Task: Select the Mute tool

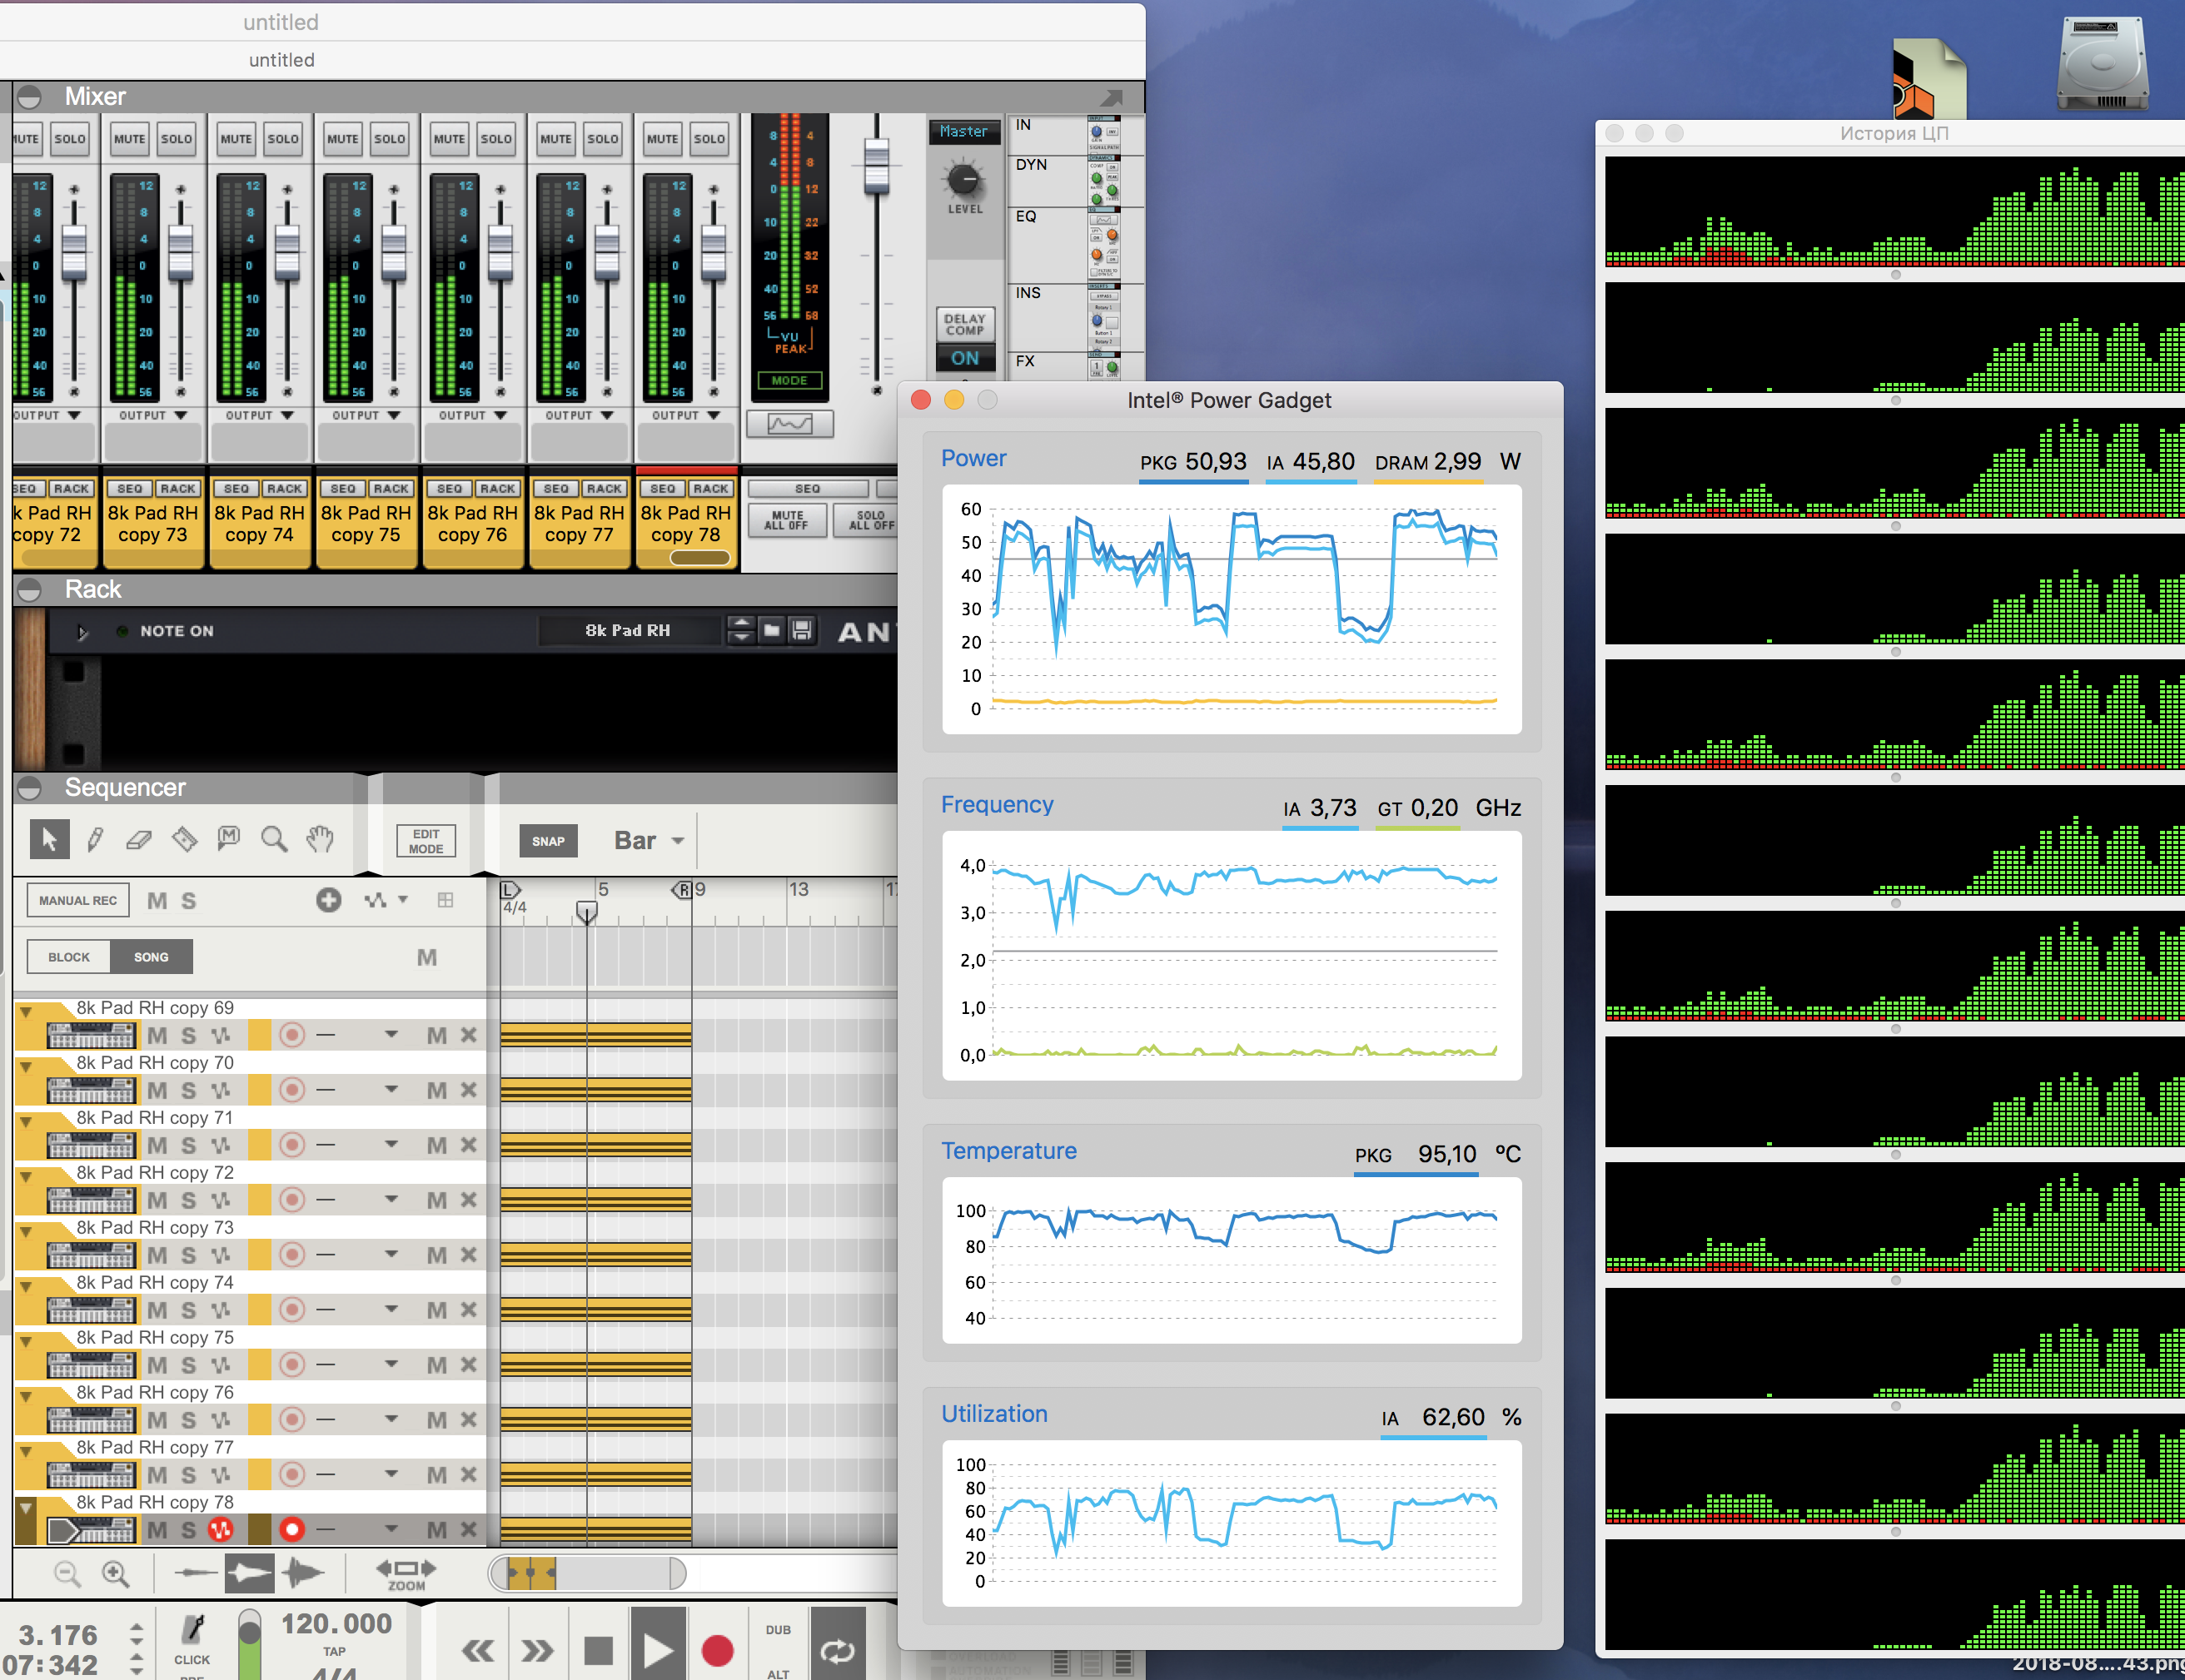Action: click(229, 839)
